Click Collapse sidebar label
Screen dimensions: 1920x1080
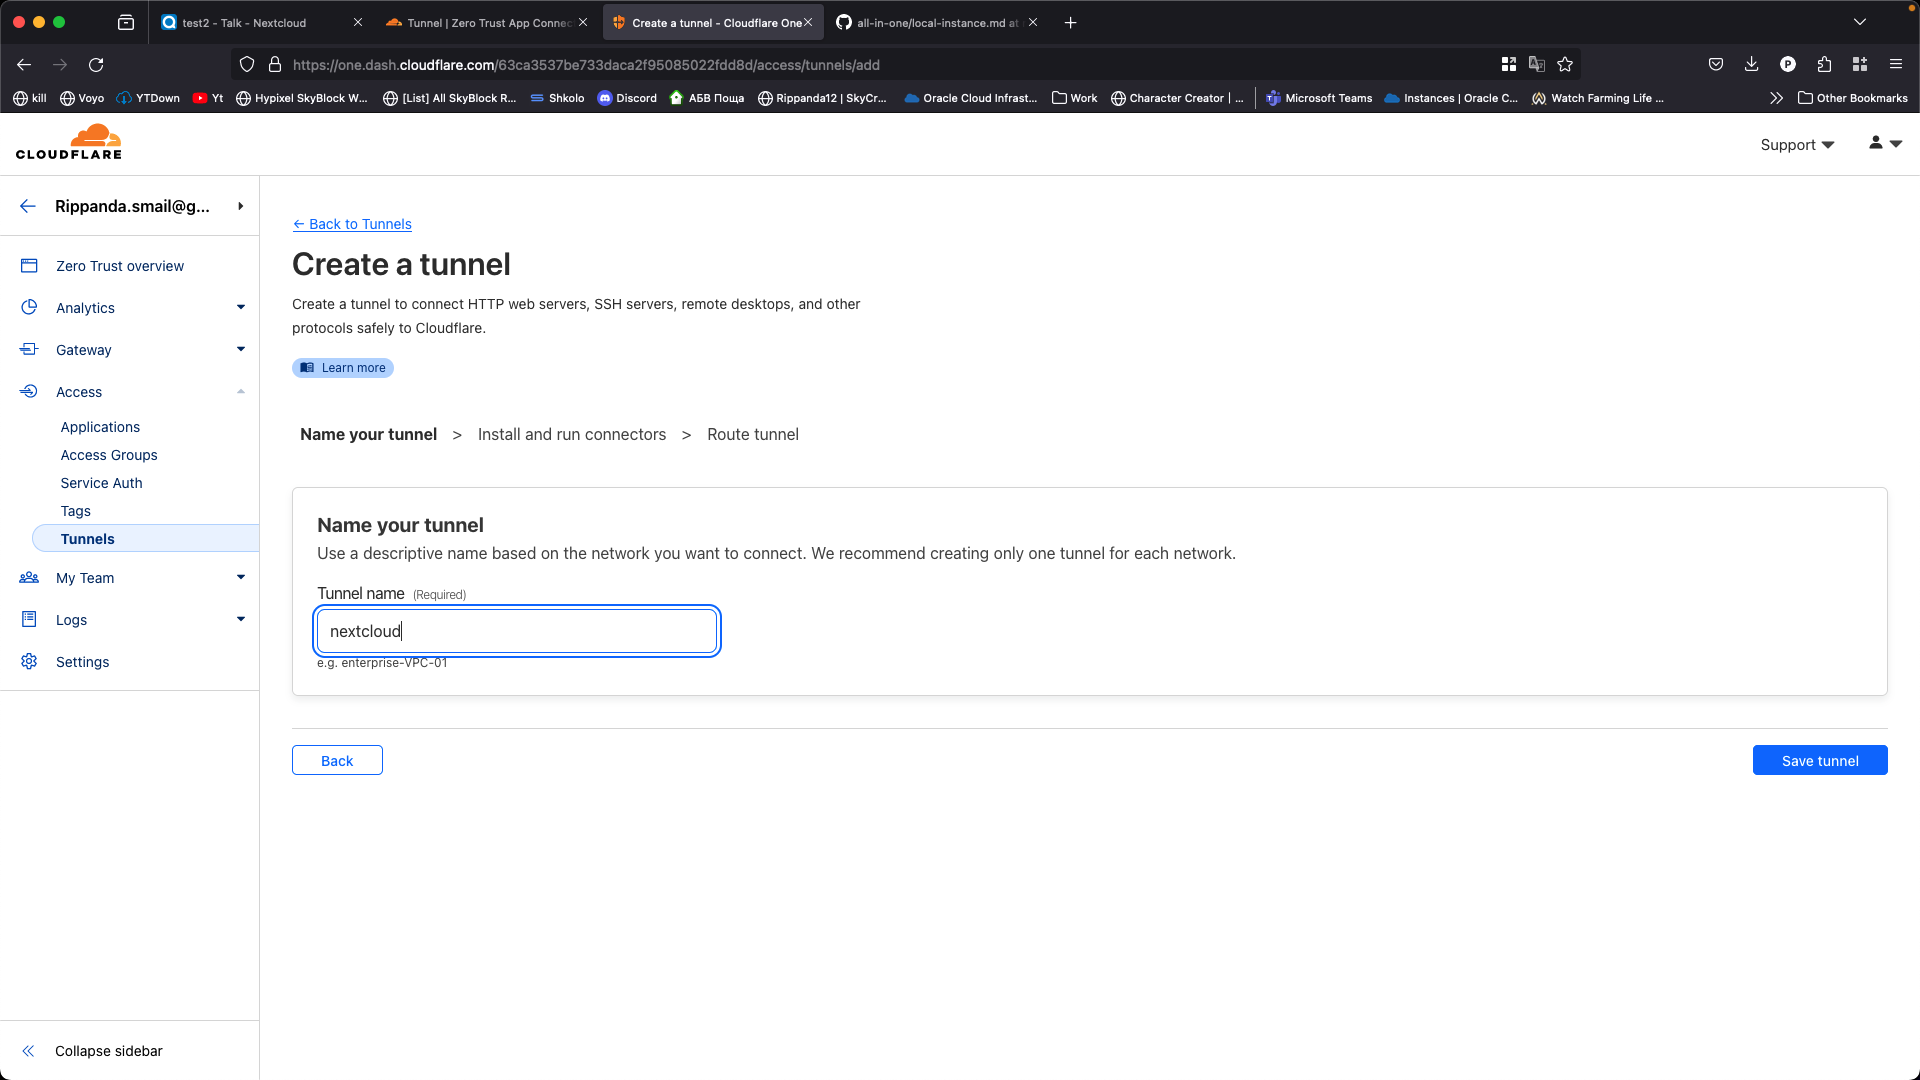[109, 1051]
